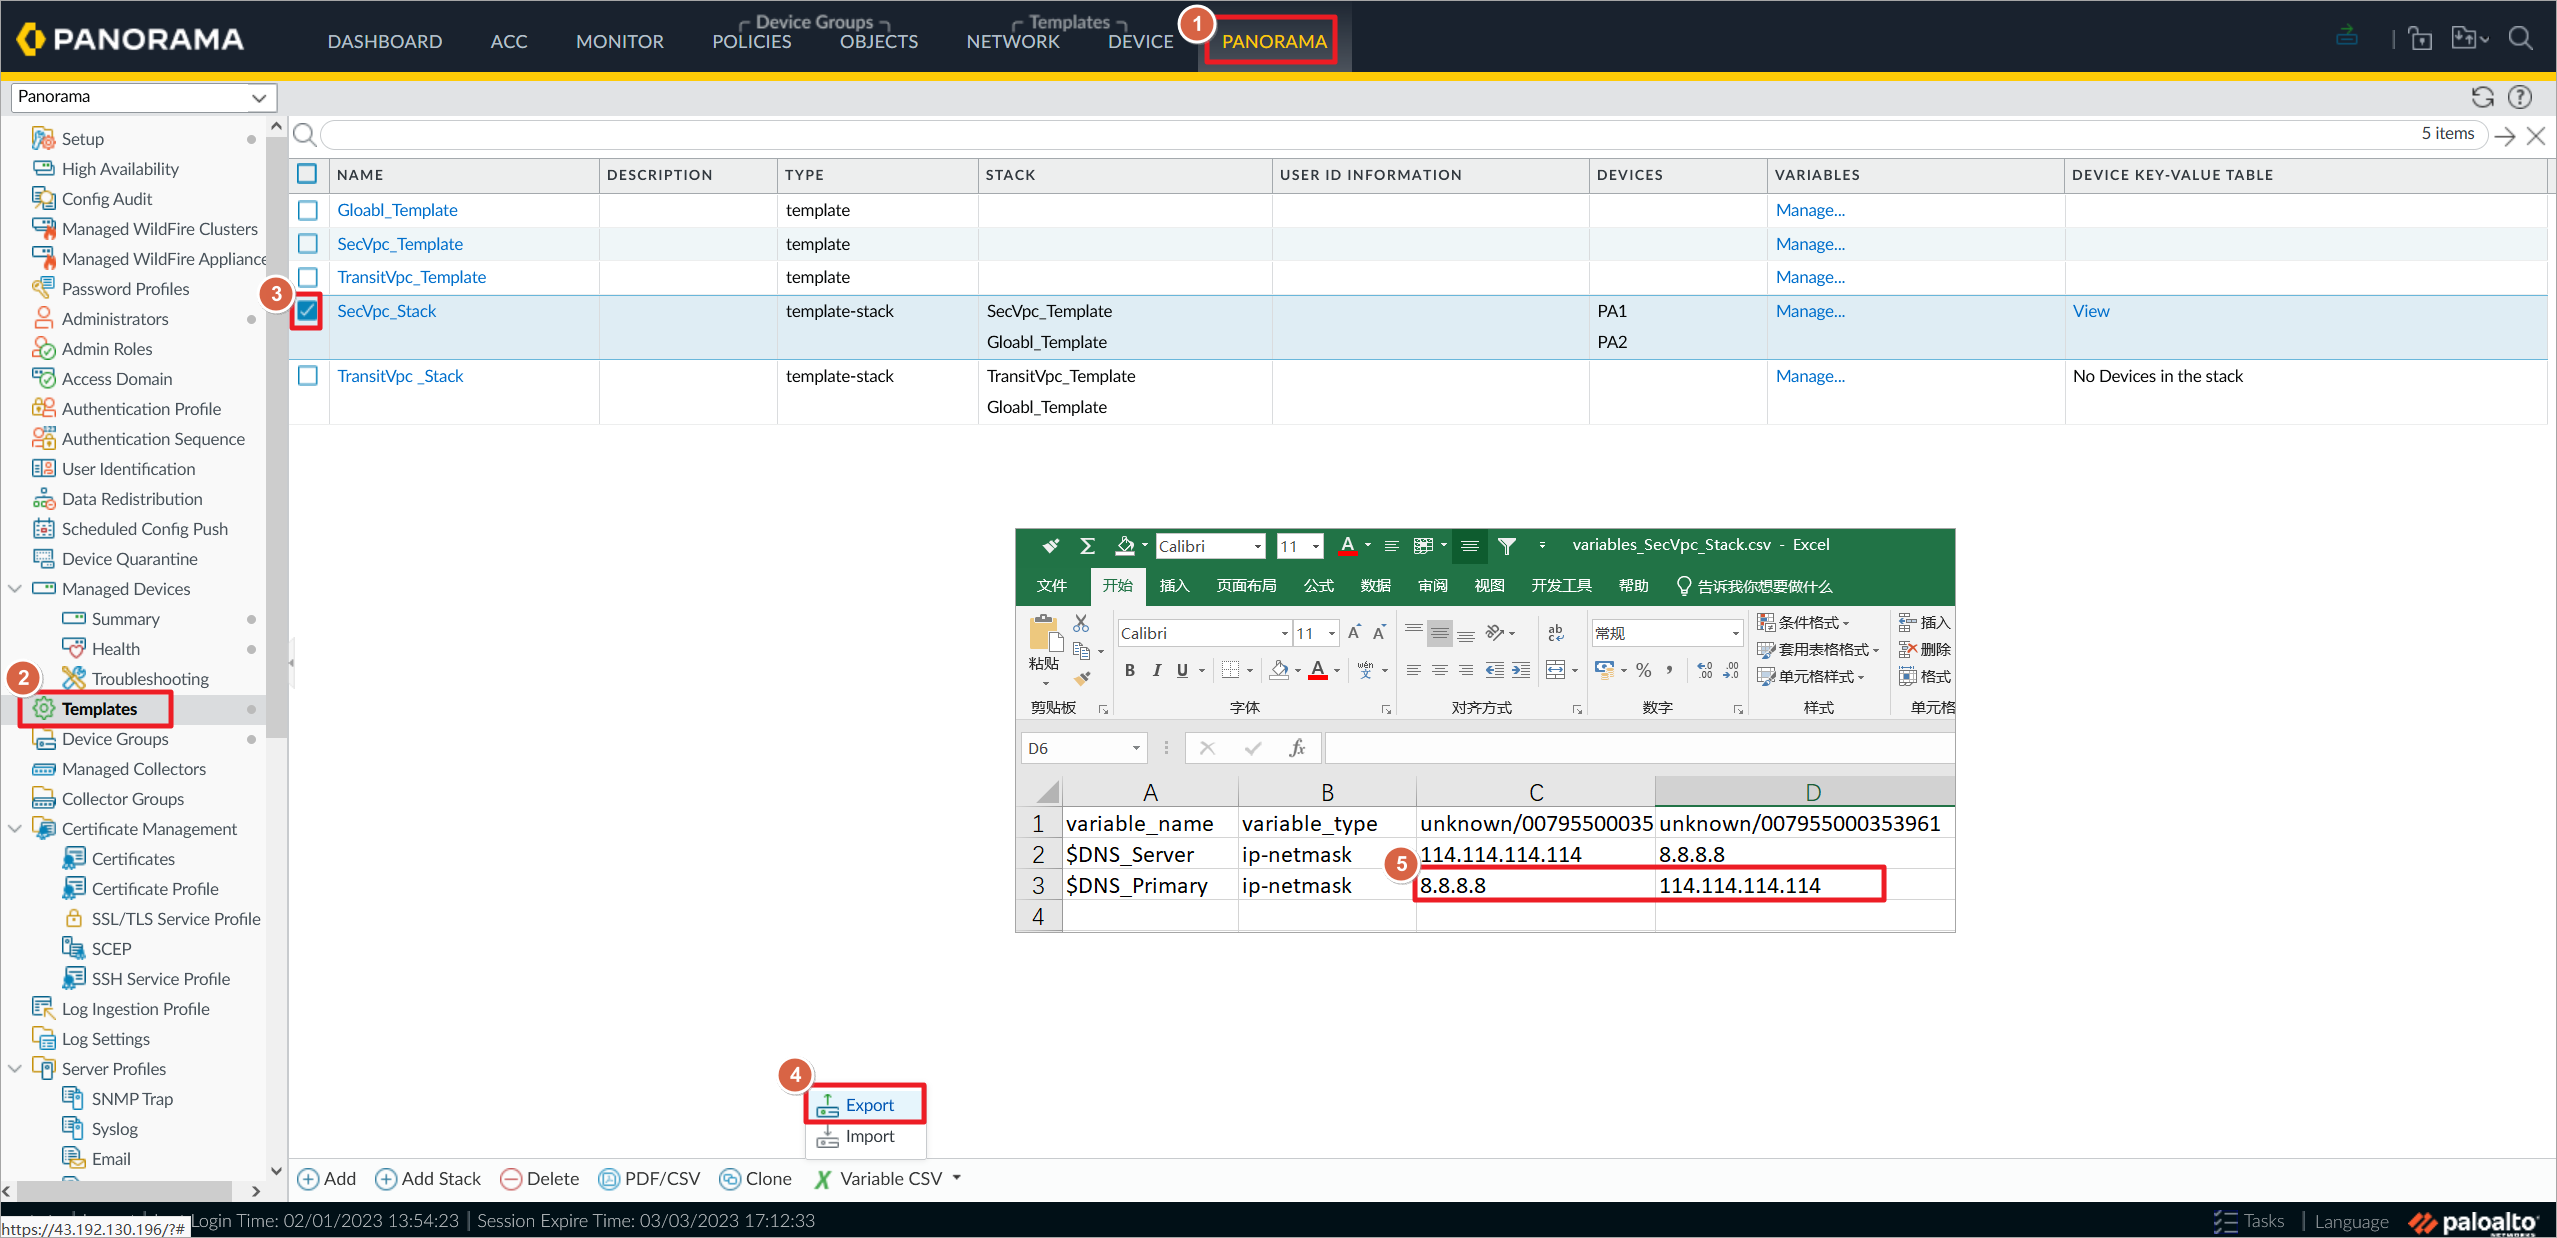The height and width of the screenshot is (1238, 2557).
Task: Click View link in SecVpc_Stack row
Action: (2089, 310)
